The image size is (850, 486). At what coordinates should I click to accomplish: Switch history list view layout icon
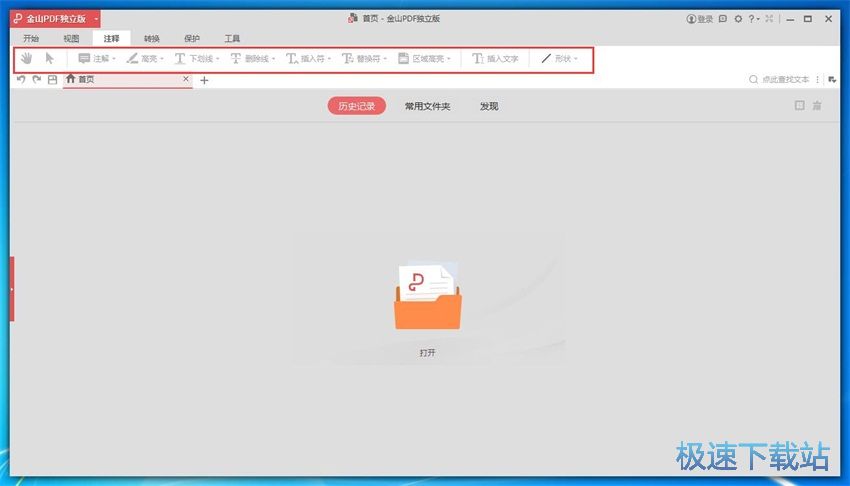pyautogui.click(x=800, y=105)
